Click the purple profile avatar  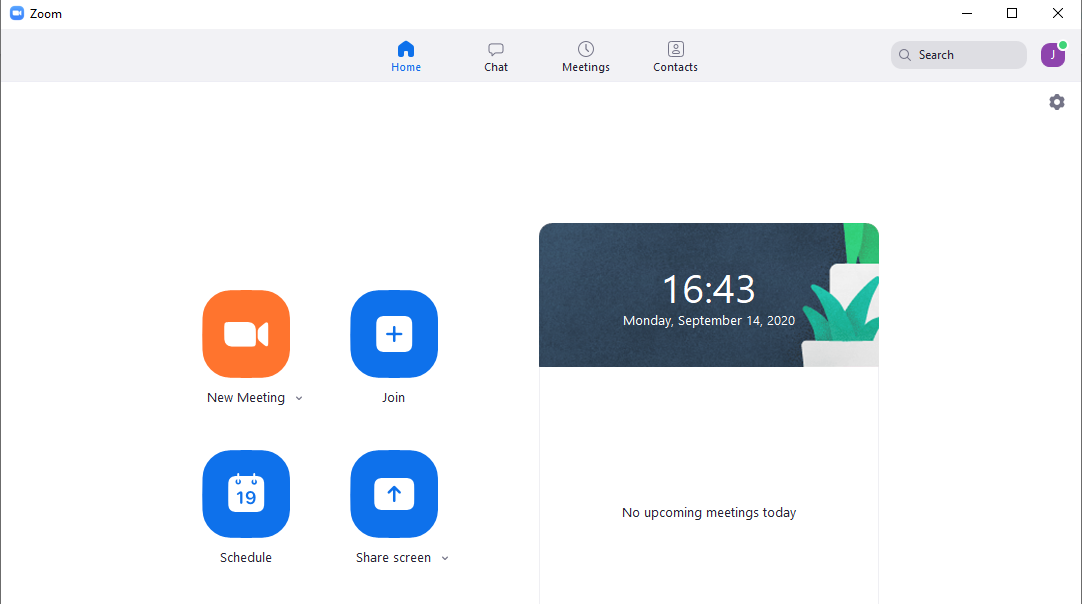click(x=1053, y=55)
